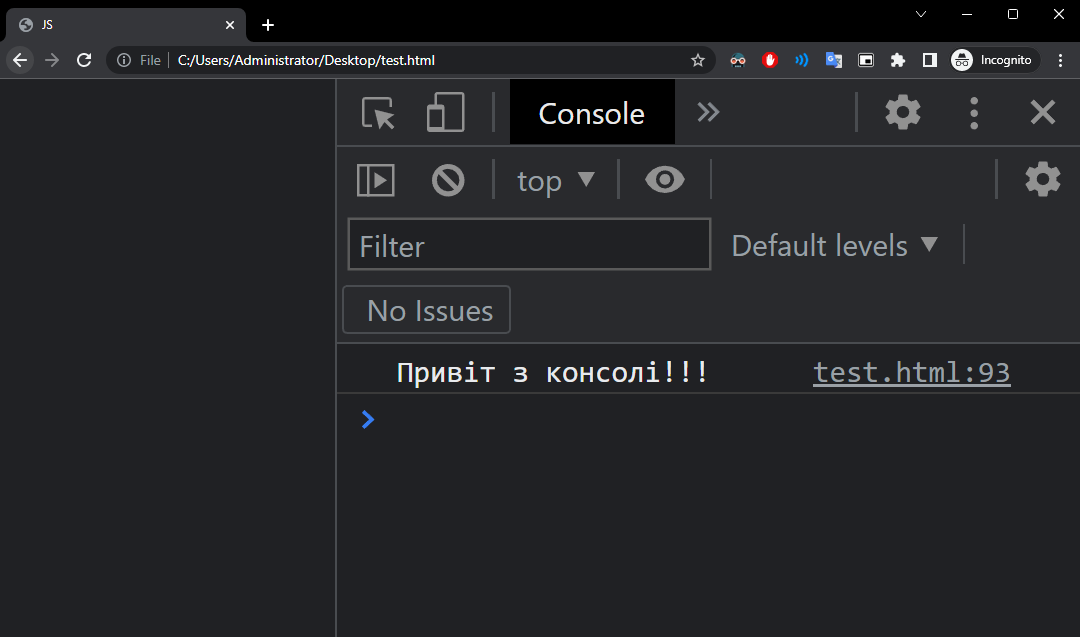Create a live expression with eye icon
Image resolution: width=1080 pixels, height=637 pixels.
click(665, 180)
